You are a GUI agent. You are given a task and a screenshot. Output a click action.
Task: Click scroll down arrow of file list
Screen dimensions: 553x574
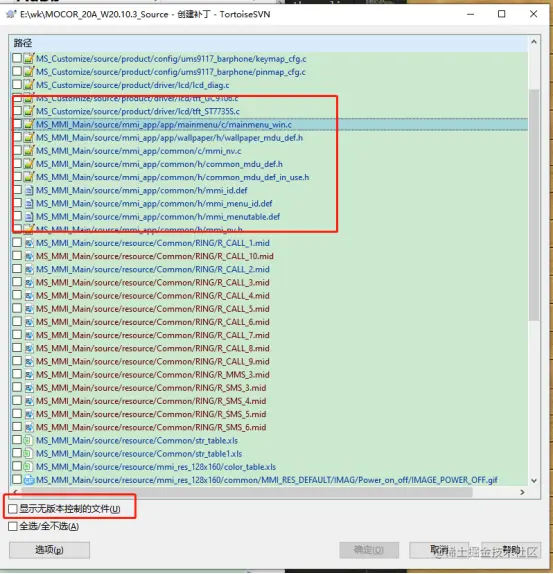point(534,481)
